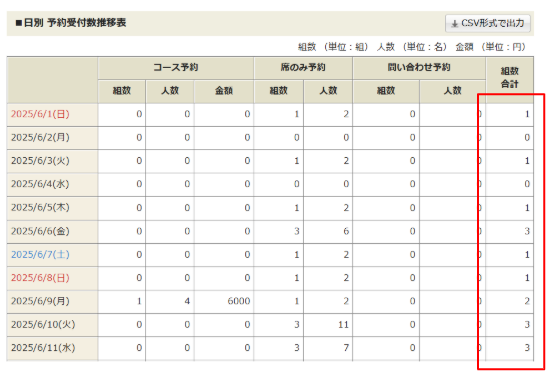The height and width of the screenshot is (380, 553).
Task: Select the 2025/6/3(火) date row label
Action: 40,161
